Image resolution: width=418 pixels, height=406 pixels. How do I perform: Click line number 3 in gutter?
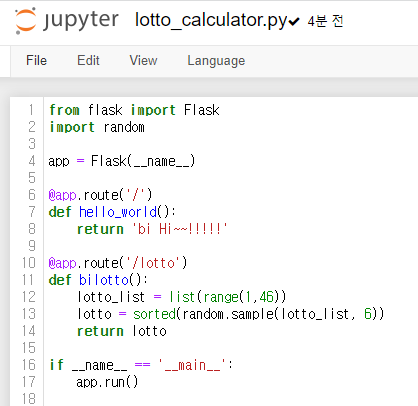(32, 144)
